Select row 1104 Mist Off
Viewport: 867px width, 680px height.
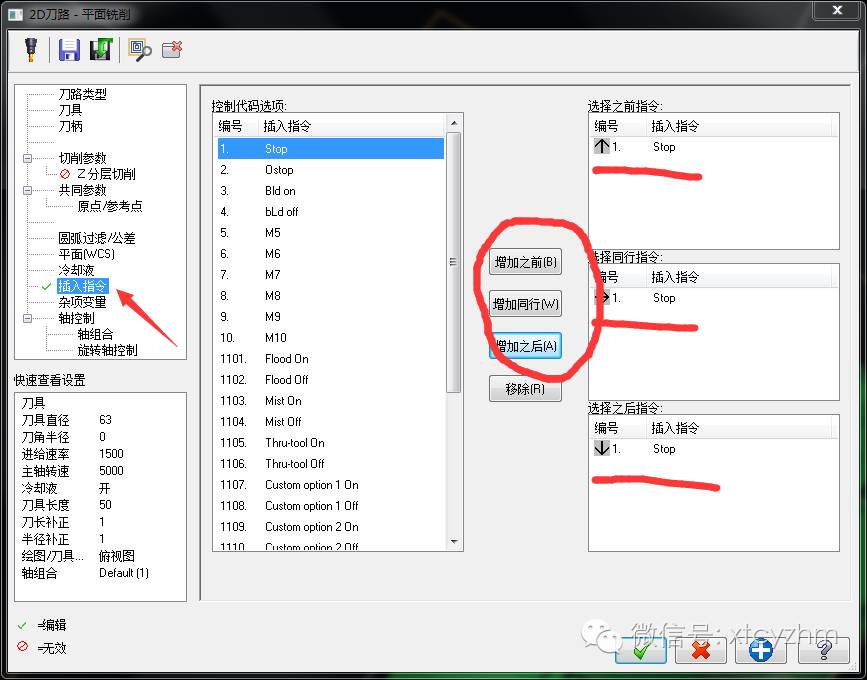point(331,422)
